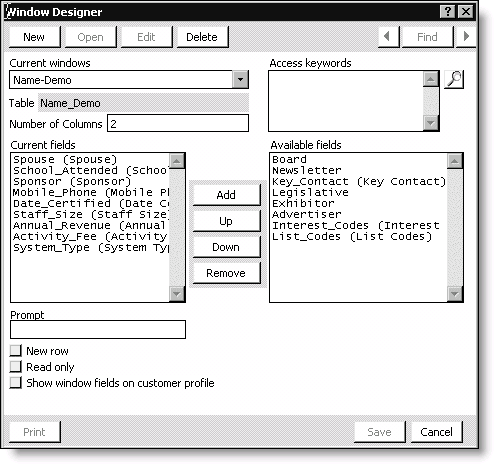Click the Cancel button
Screen dimensions: 495x465
coord(437,432)
